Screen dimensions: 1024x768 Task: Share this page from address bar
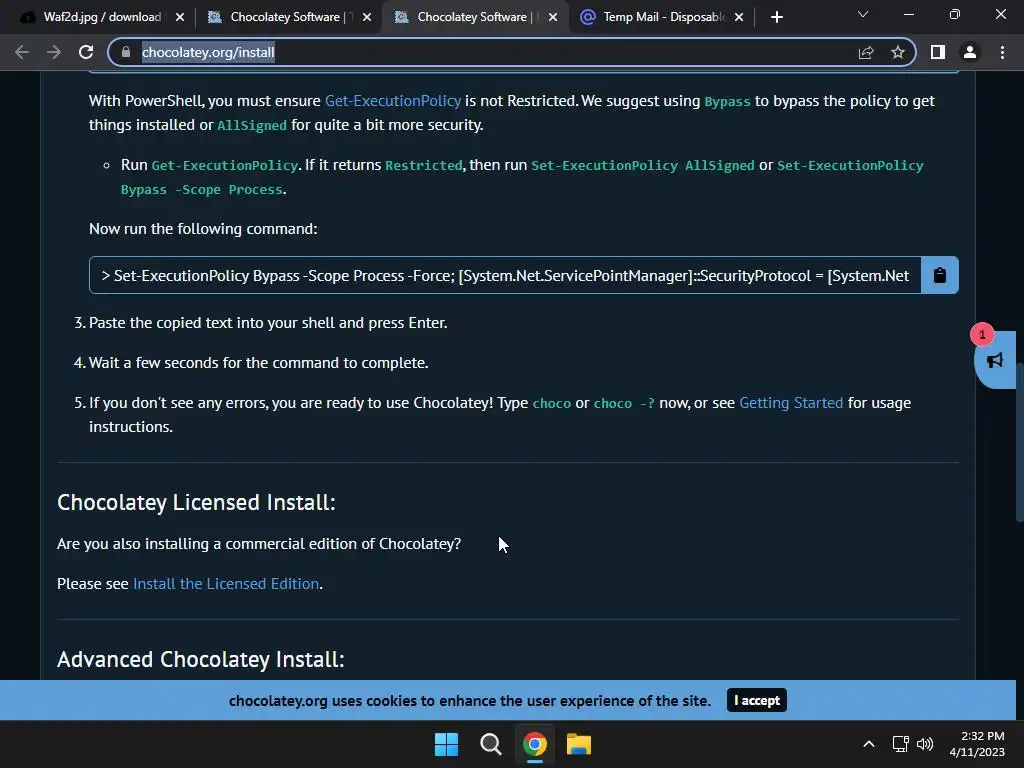coord(866,52)
